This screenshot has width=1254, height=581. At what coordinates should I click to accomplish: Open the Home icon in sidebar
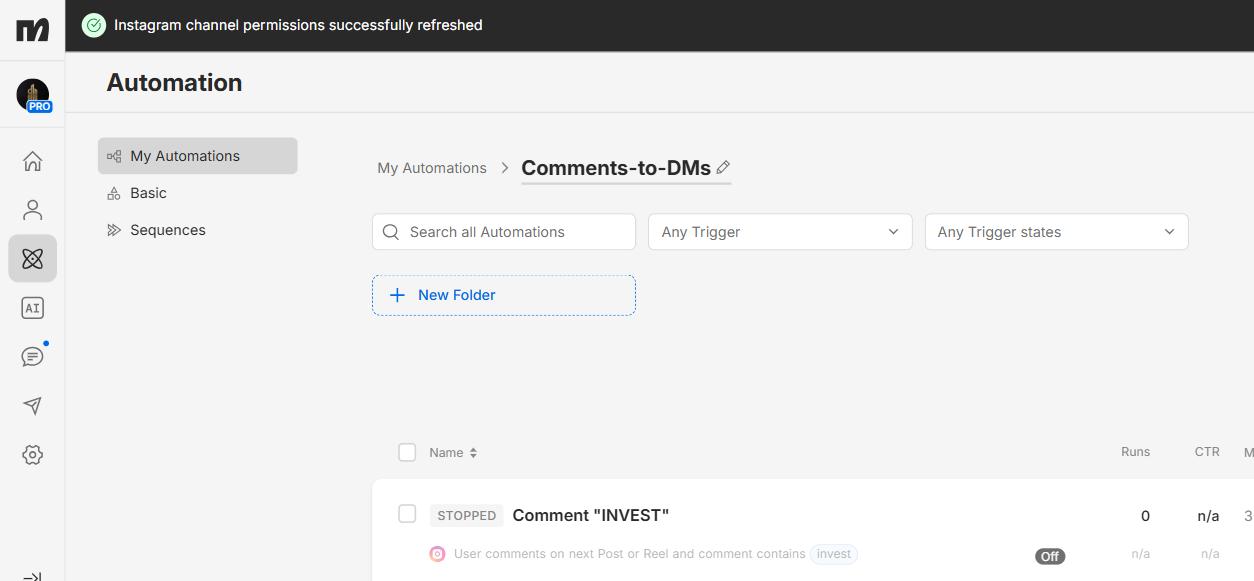[x=32, y=161]
